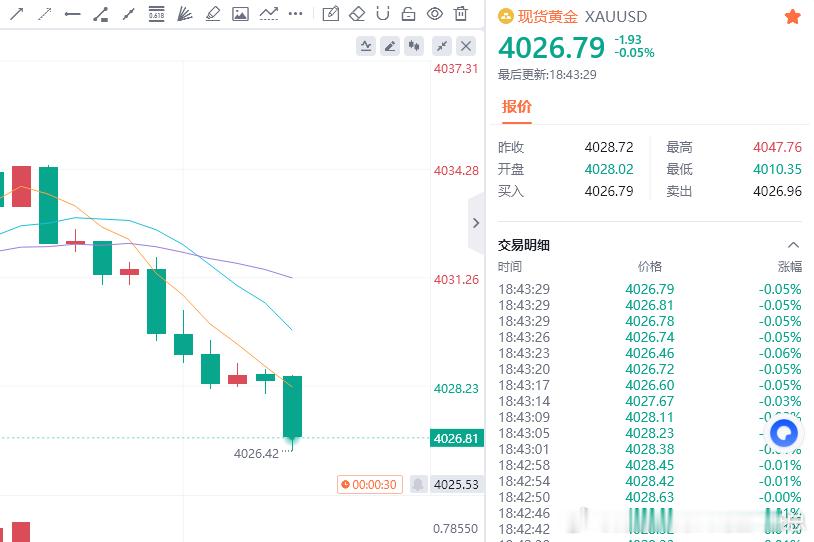Viewport: 814px width, 542px height.
Task: Close the chart panel
Action: tap(466, 46)
